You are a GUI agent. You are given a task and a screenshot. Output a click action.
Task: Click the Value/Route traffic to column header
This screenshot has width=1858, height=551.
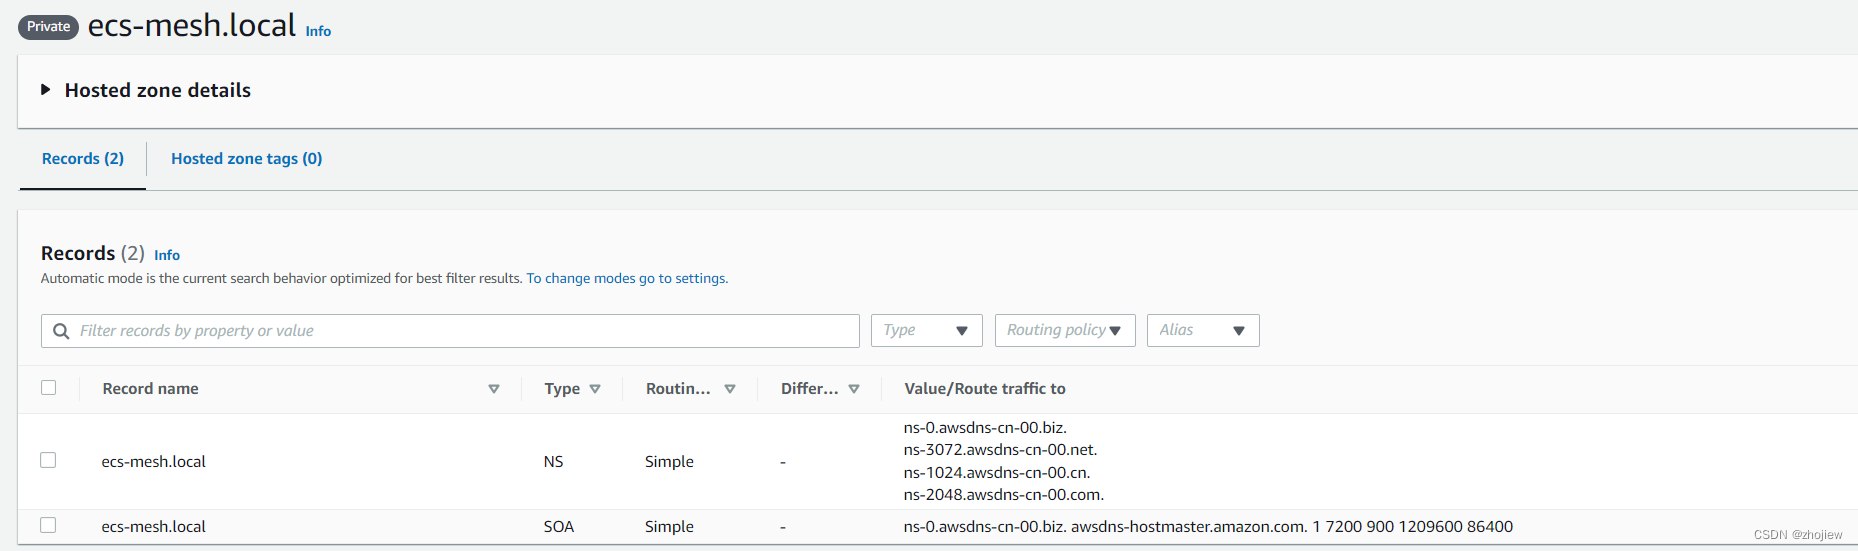tap(985, 388)
